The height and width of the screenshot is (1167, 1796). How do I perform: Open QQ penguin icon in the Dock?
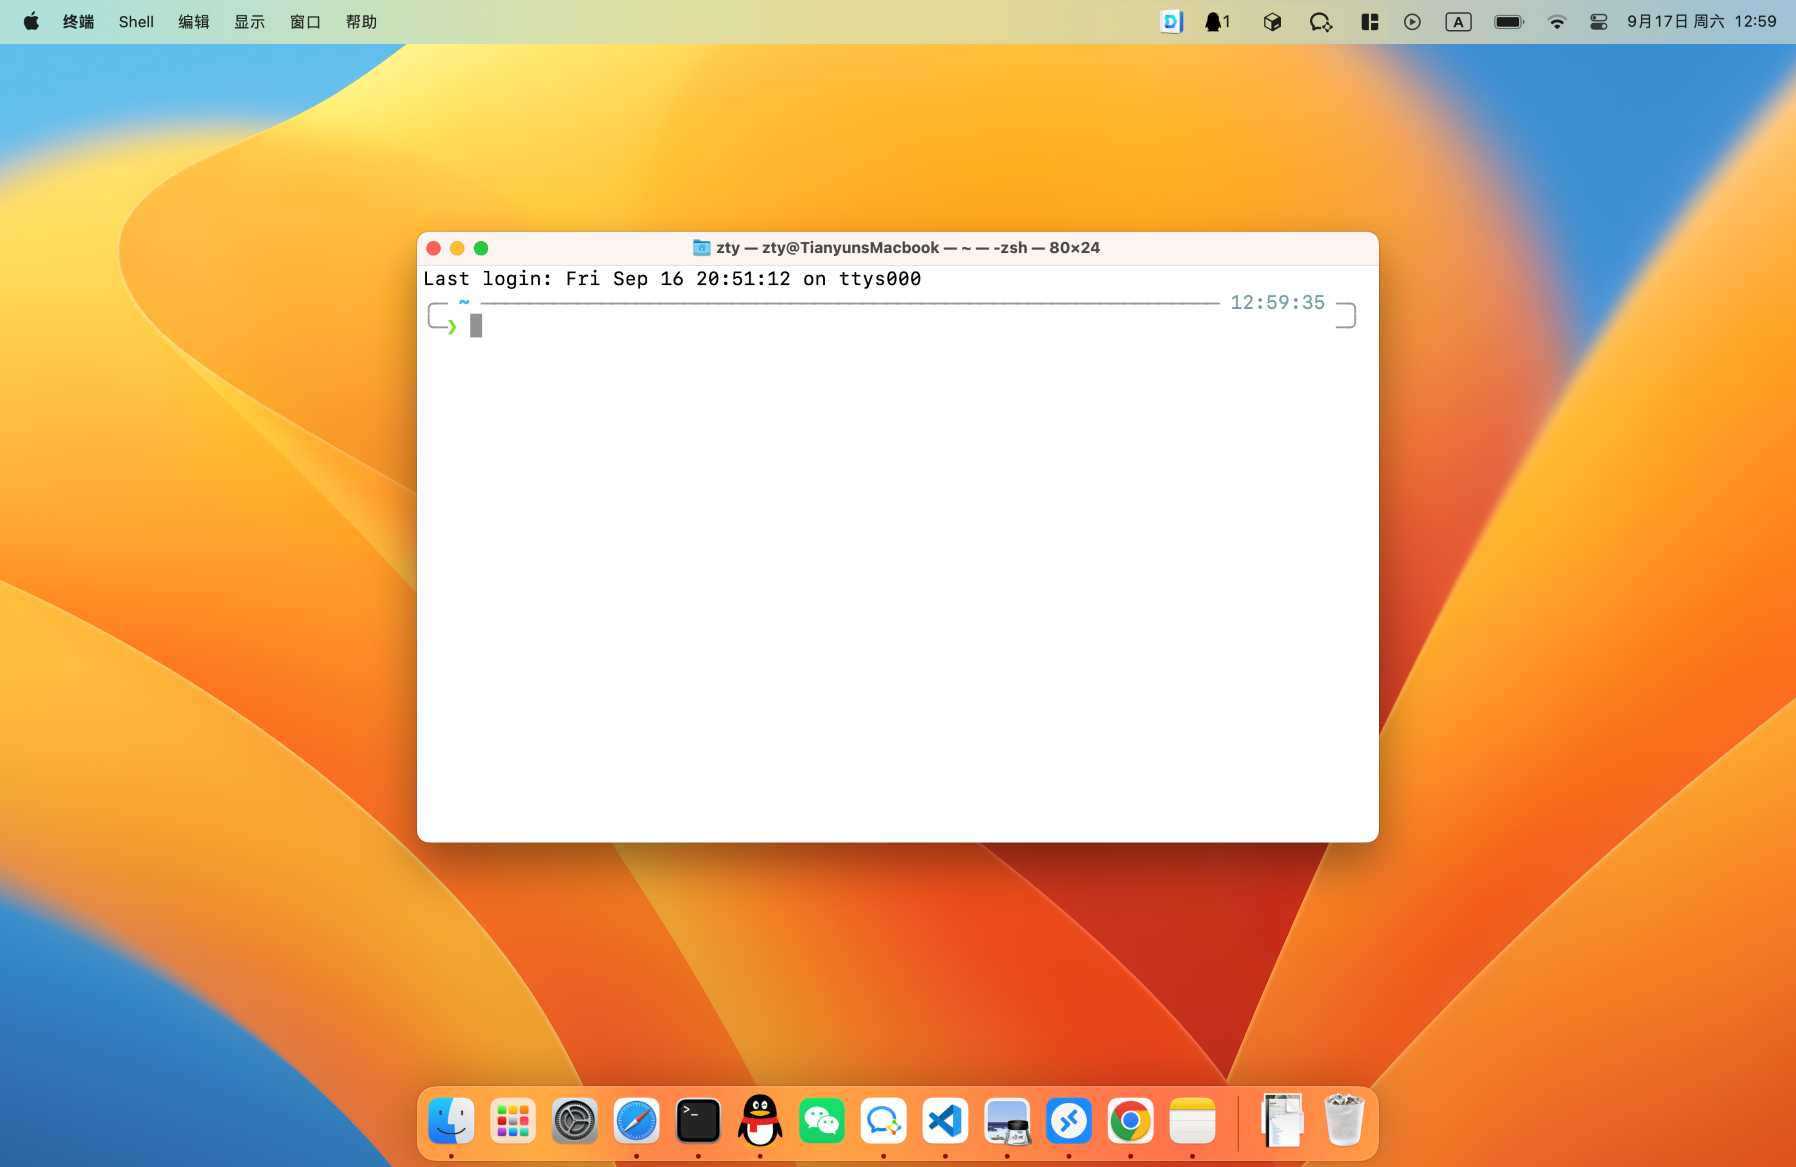click(x=760, y=1120)
